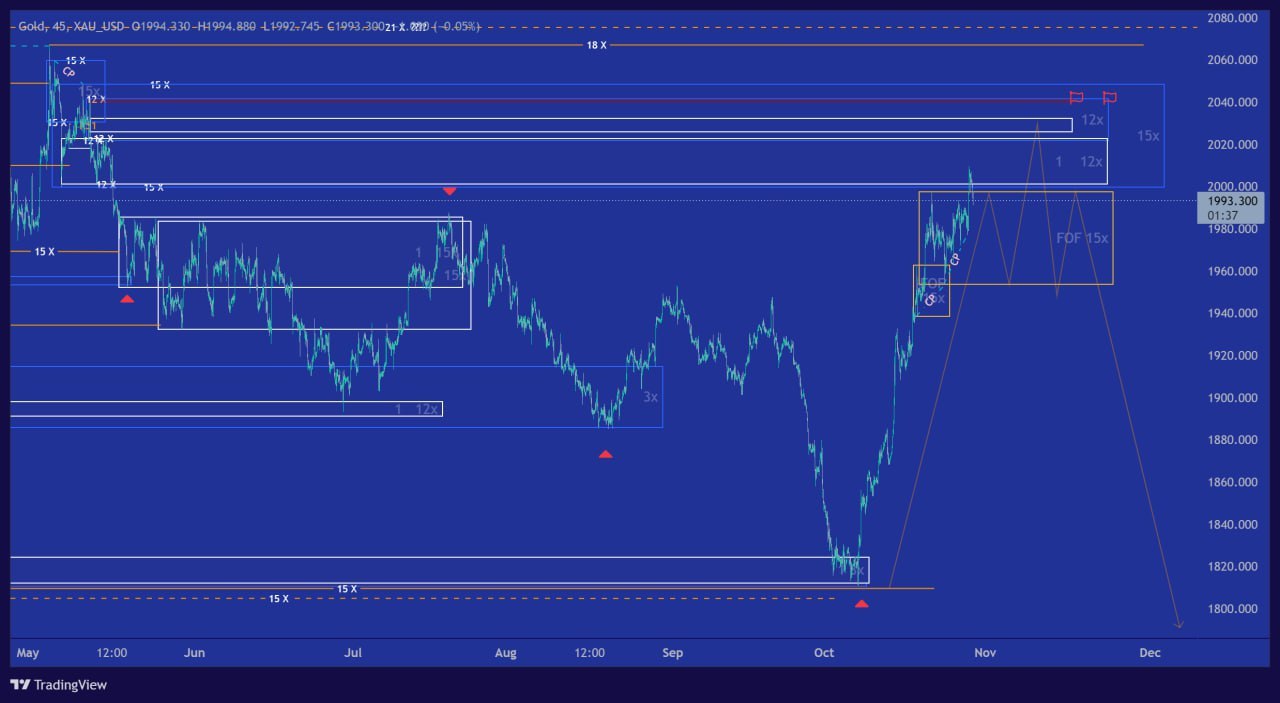Select the 15x label in the upper blue zone
The image size is (1280, 703).
click(x=1148, y=136)
